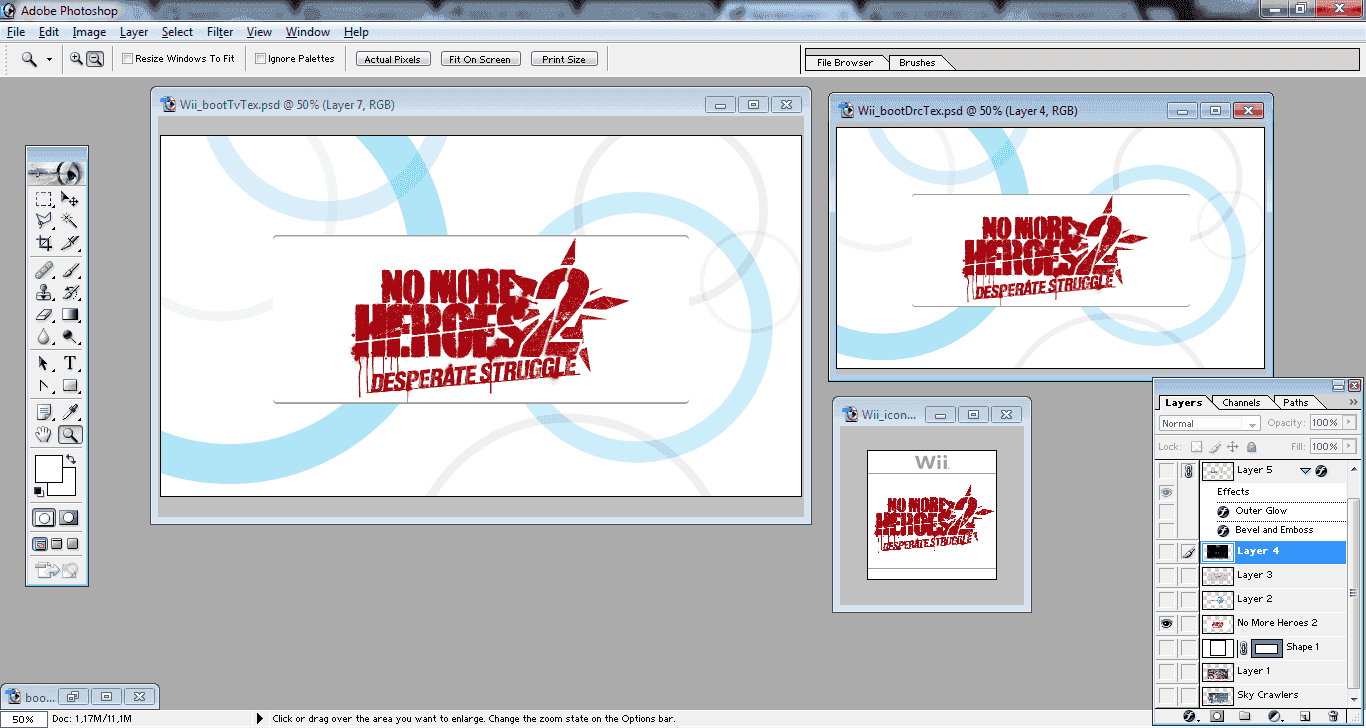The height and width of the screenshot is (728, 1366).
Task: Open the adjustment layer menu in Layers panel
Action: [1275, 716]
